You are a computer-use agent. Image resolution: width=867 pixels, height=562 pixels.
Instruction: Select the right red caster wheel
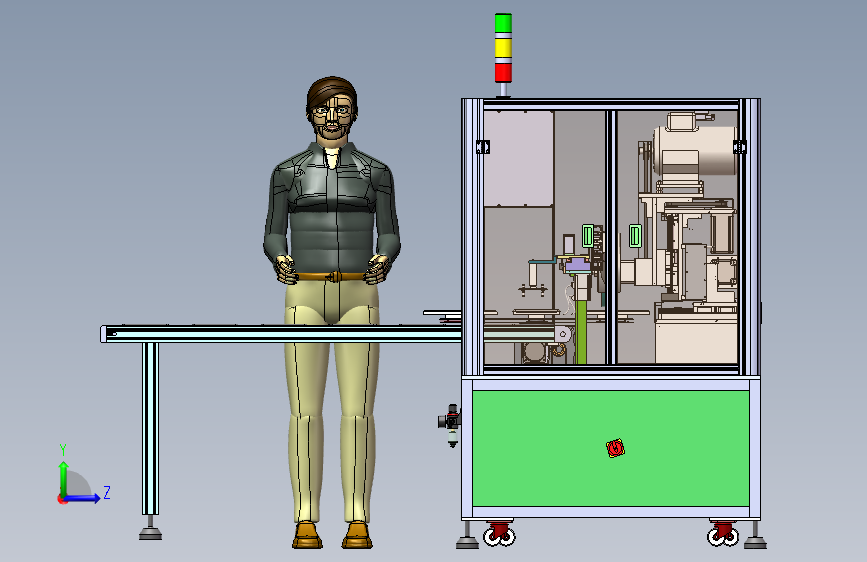[723, 534]
